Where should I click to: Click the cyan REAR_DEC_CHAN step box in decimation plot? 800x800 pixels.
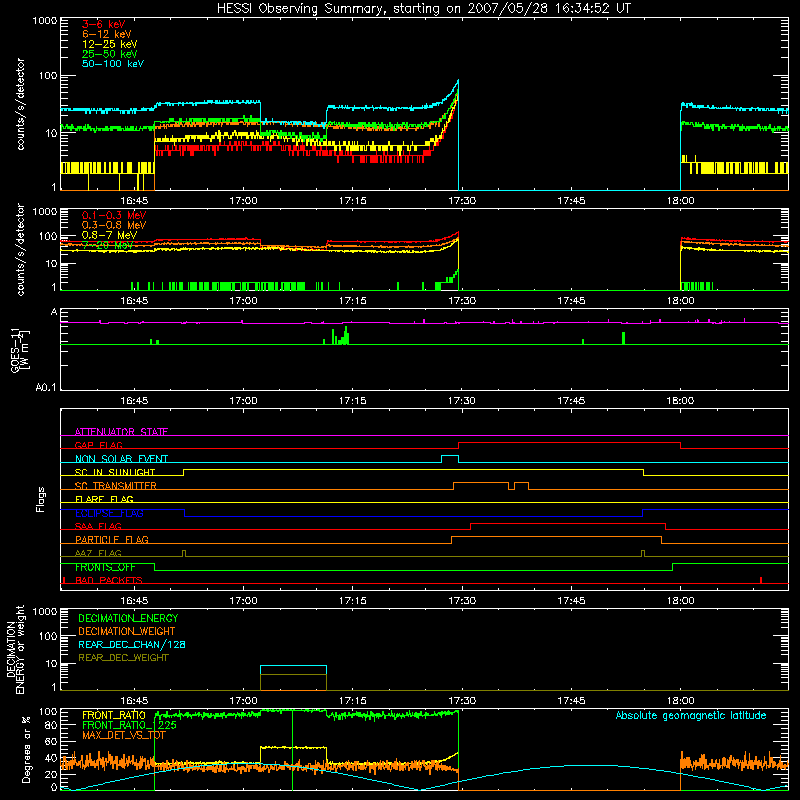click(x=293, y=670)
